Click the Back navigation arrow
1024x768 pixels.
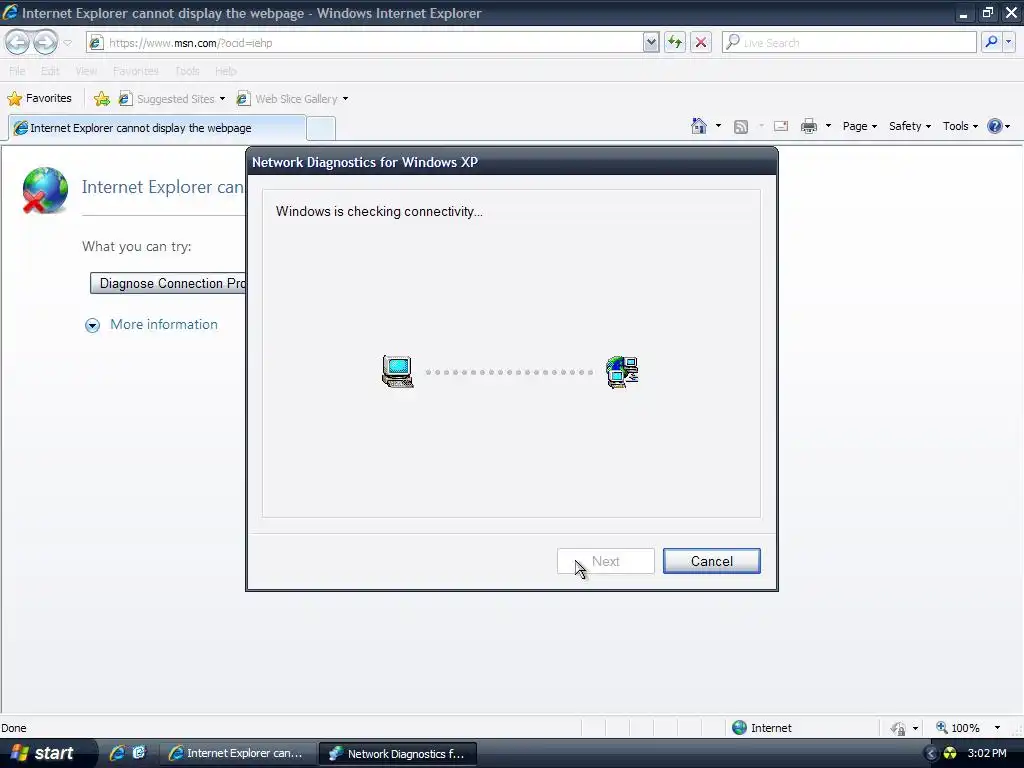18,42
